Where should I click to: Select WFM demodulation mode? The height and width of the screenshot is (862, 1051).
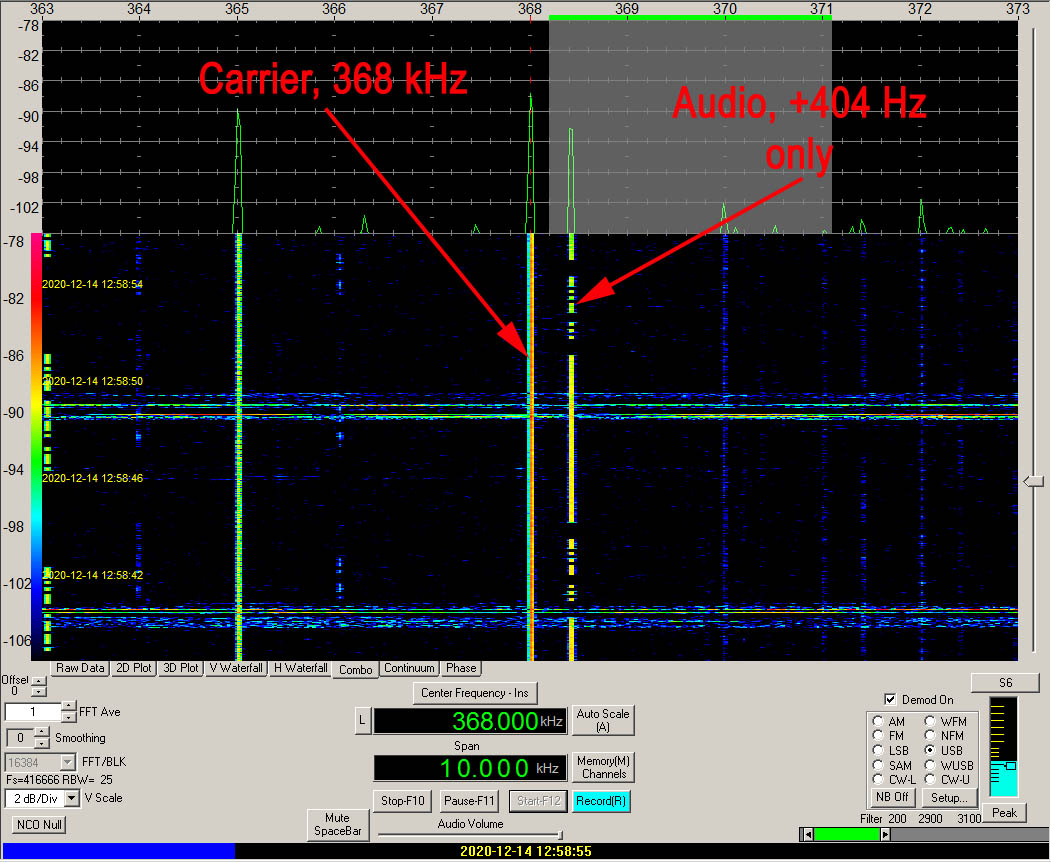[x=930, y=721]
